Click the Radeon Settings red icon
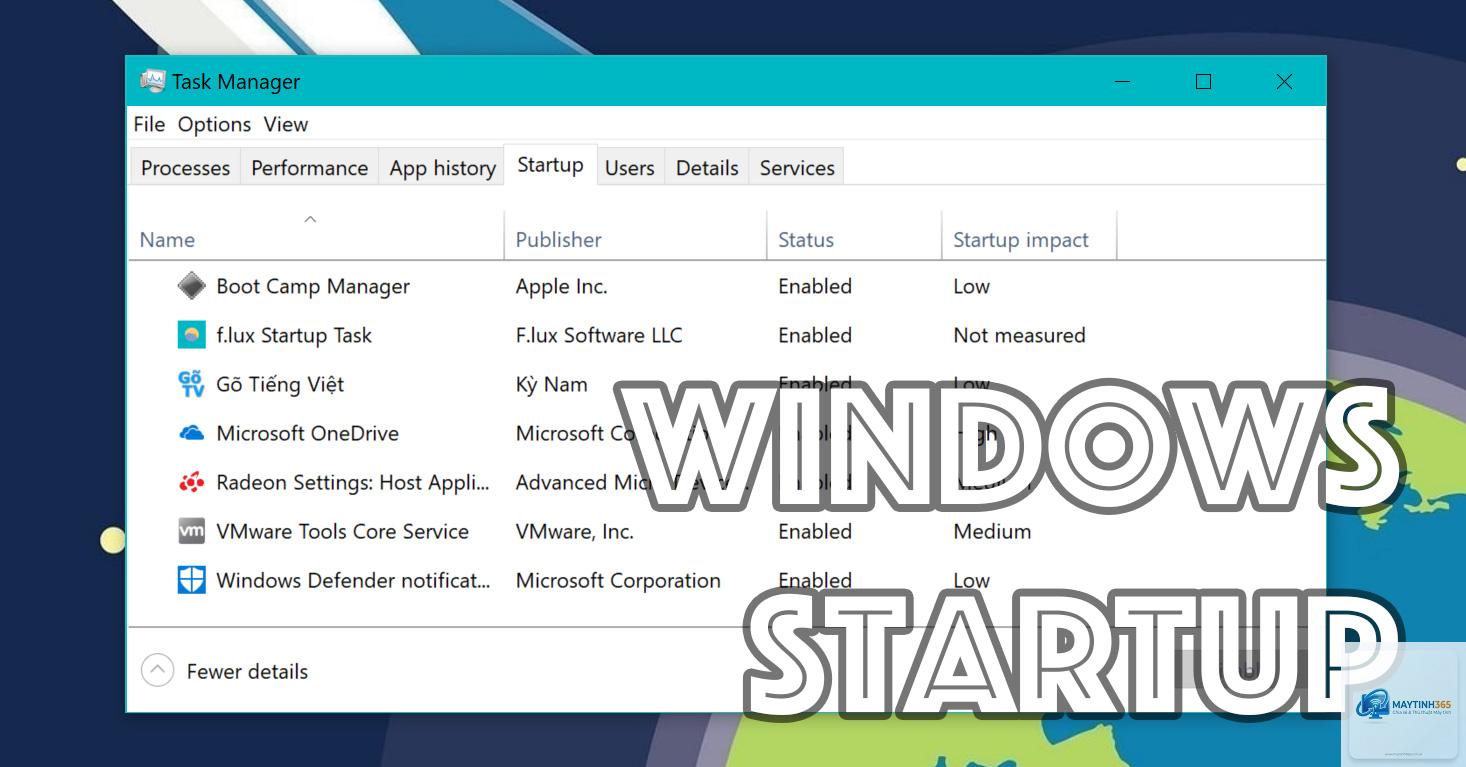This screenshot has width=1466, height=767. 191,482
